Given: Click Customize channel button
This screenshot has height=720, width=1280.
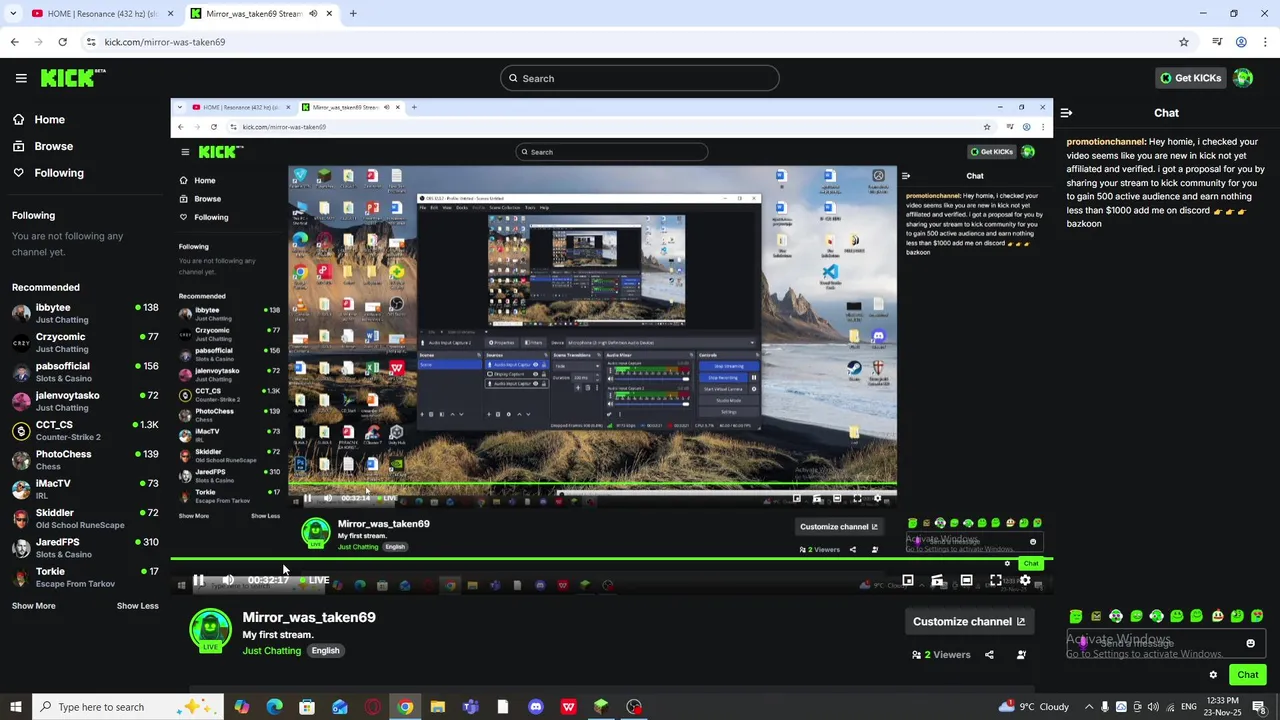Looking at the screenshot, I should click(968, 621).
